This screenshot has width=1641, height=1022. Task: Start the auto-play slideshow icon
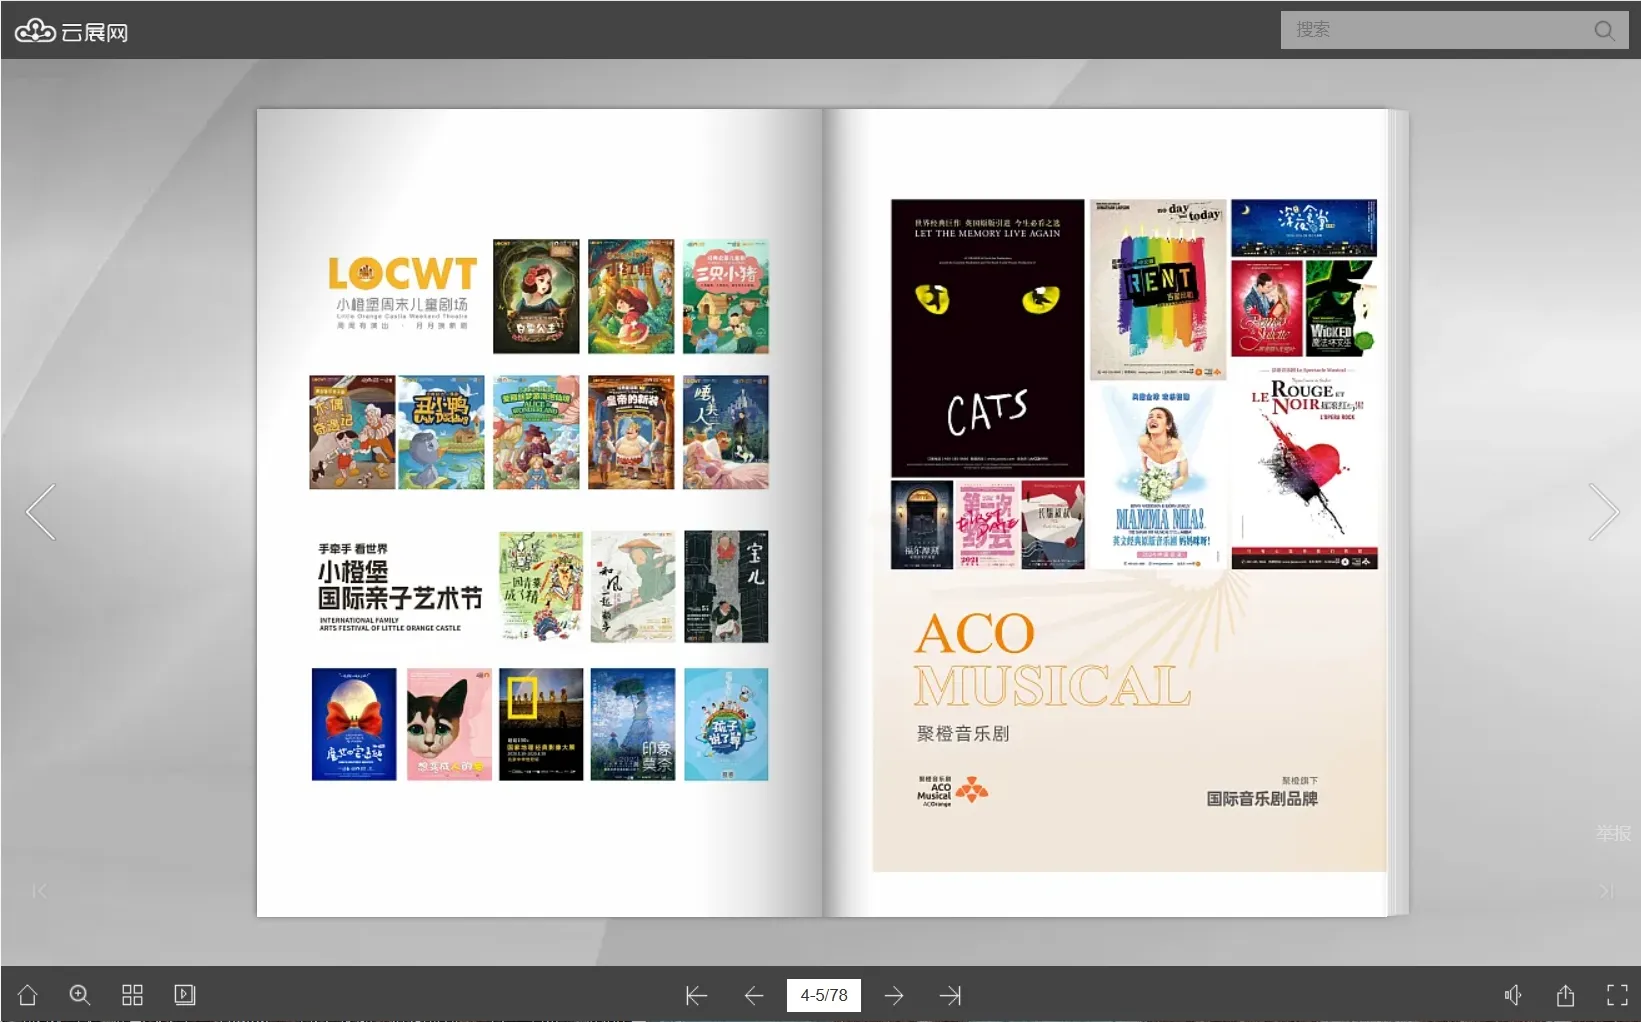point(184,995)
